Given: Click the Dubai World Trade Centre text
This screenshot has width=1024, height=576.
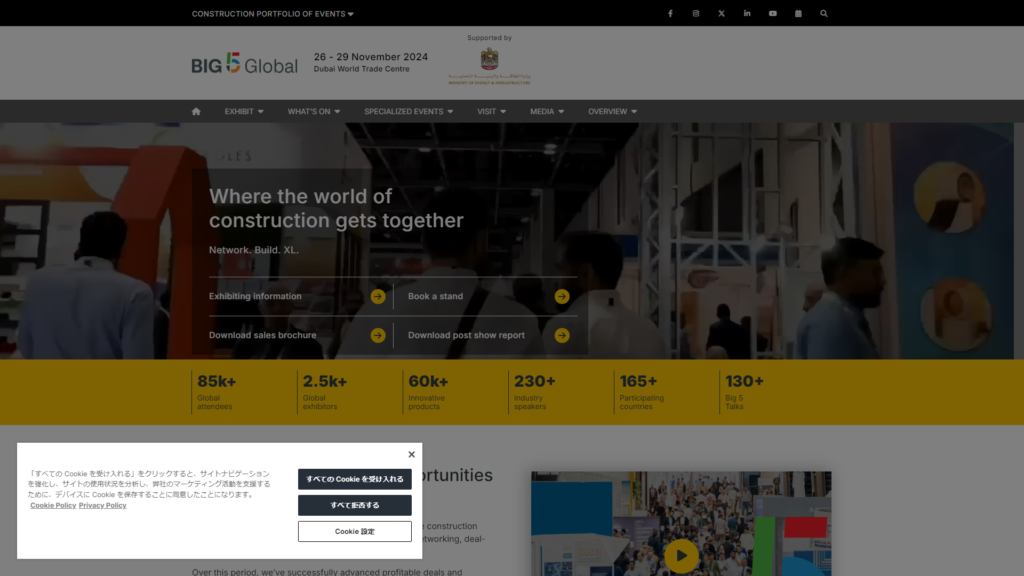Looking at the screenshot, I should 362,69.
